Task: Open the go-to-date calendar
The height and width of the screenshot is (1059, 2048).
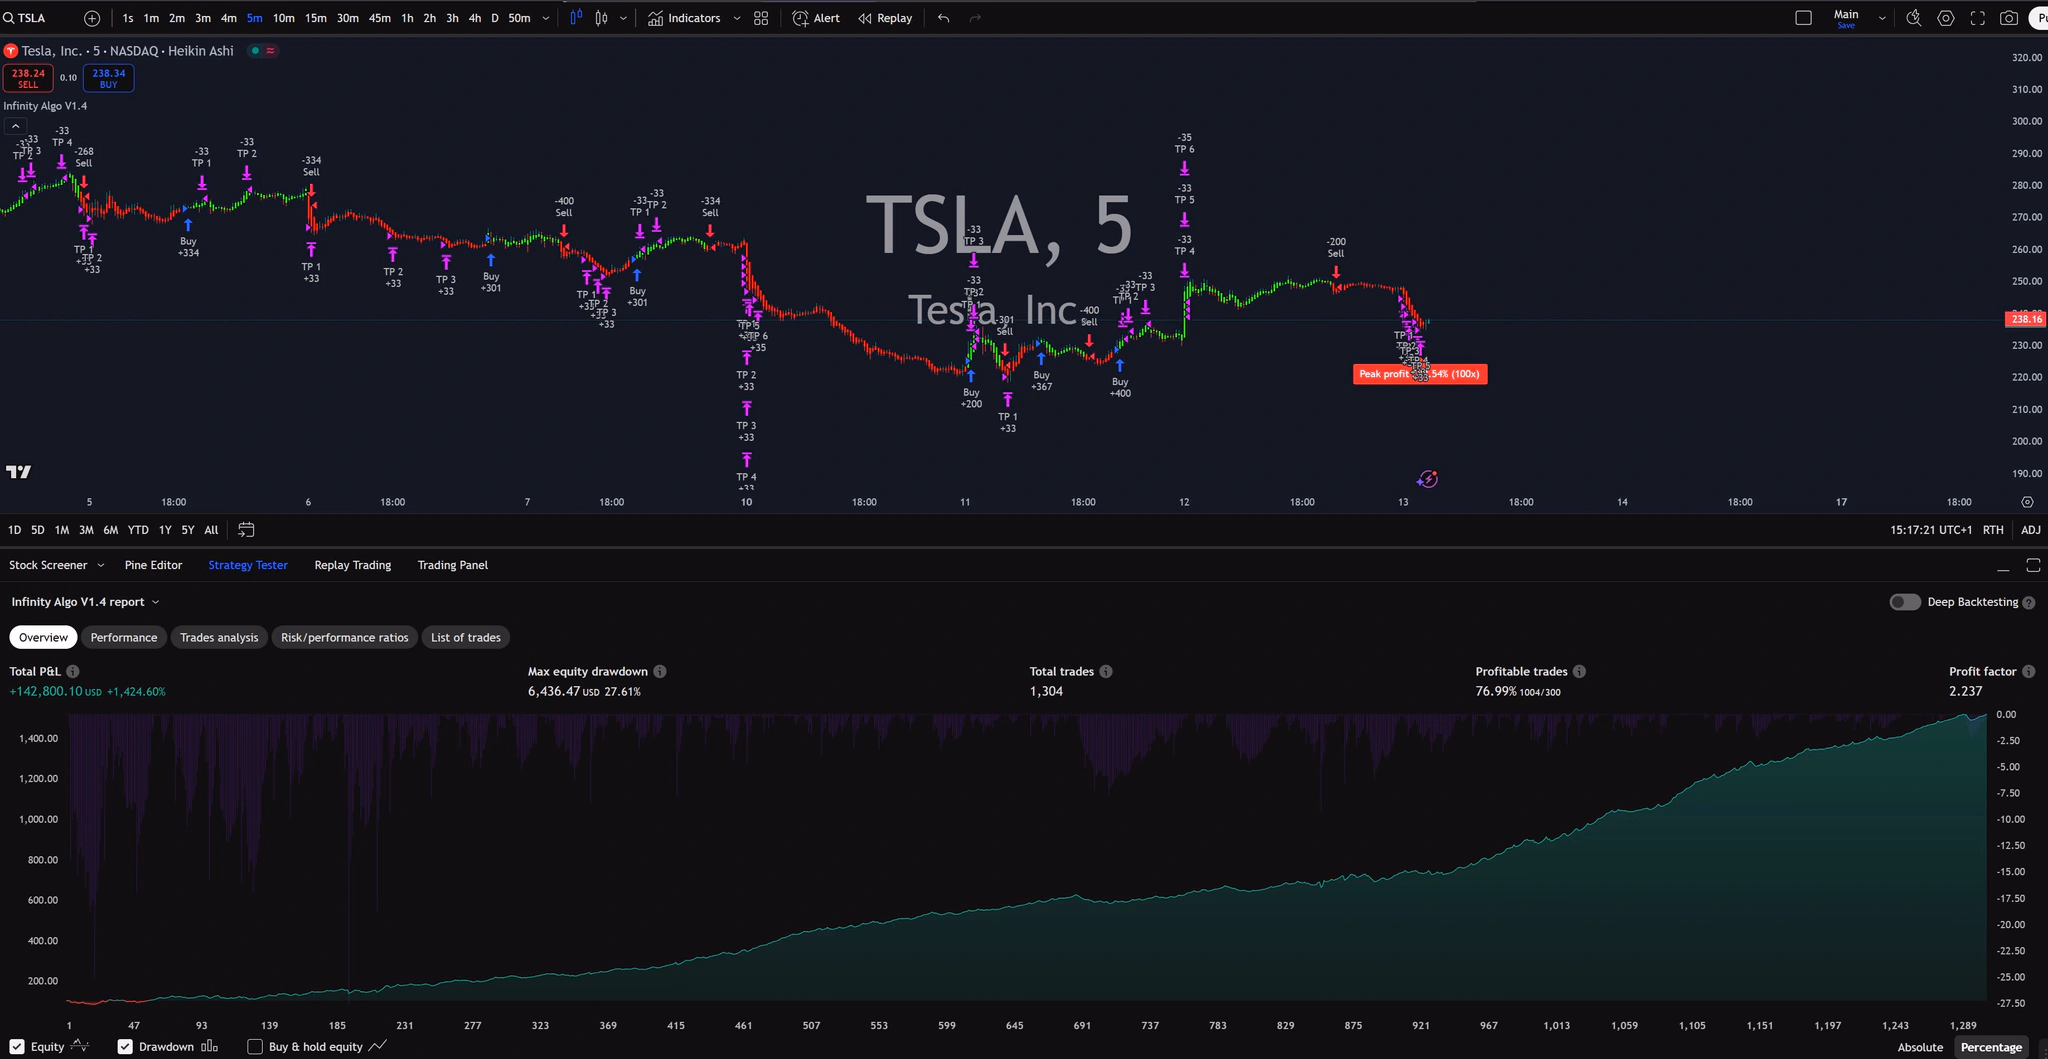Action: [246, 530]
